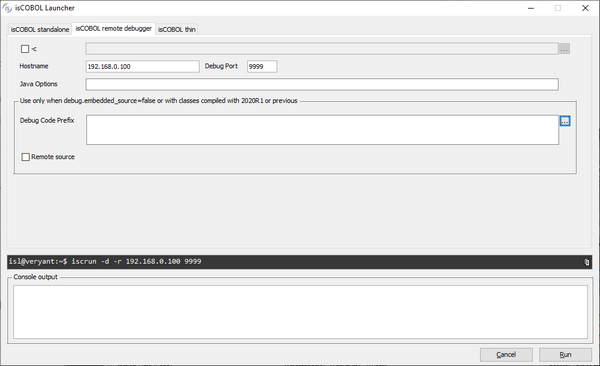600x366 pixels.
Task: Tick the Remote source checkbox
Action: tap(25, 157)
